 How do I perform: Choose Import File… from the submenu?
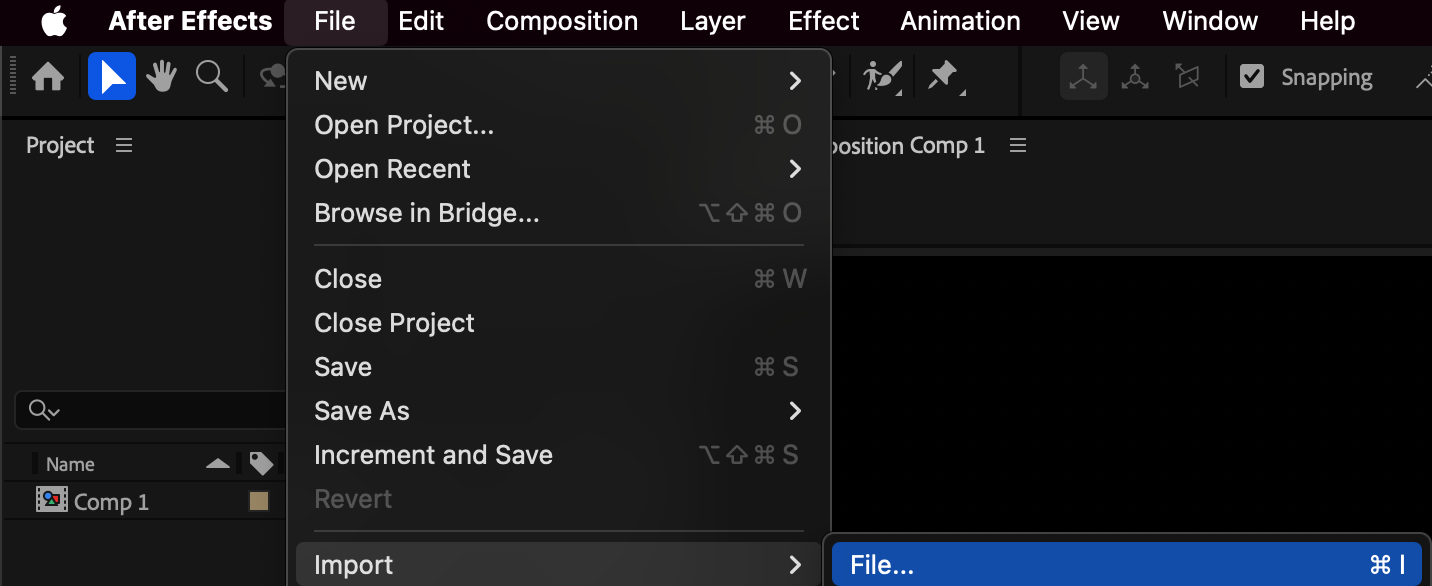pos(1127,565)
